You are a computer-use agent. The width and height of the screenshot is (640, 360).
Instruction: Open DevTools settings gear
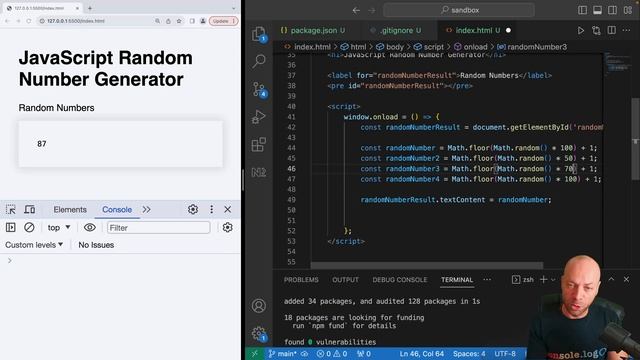point(193,209)
